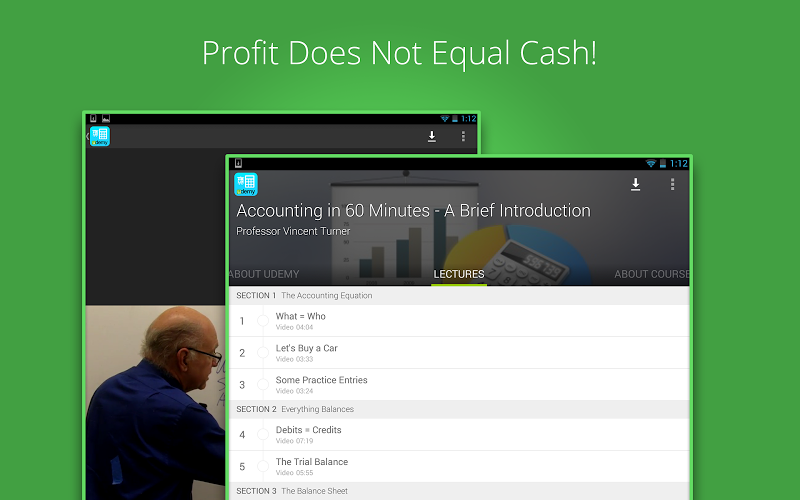
Task: Tap Video 04:04 duration text
Action: [294, 327]
